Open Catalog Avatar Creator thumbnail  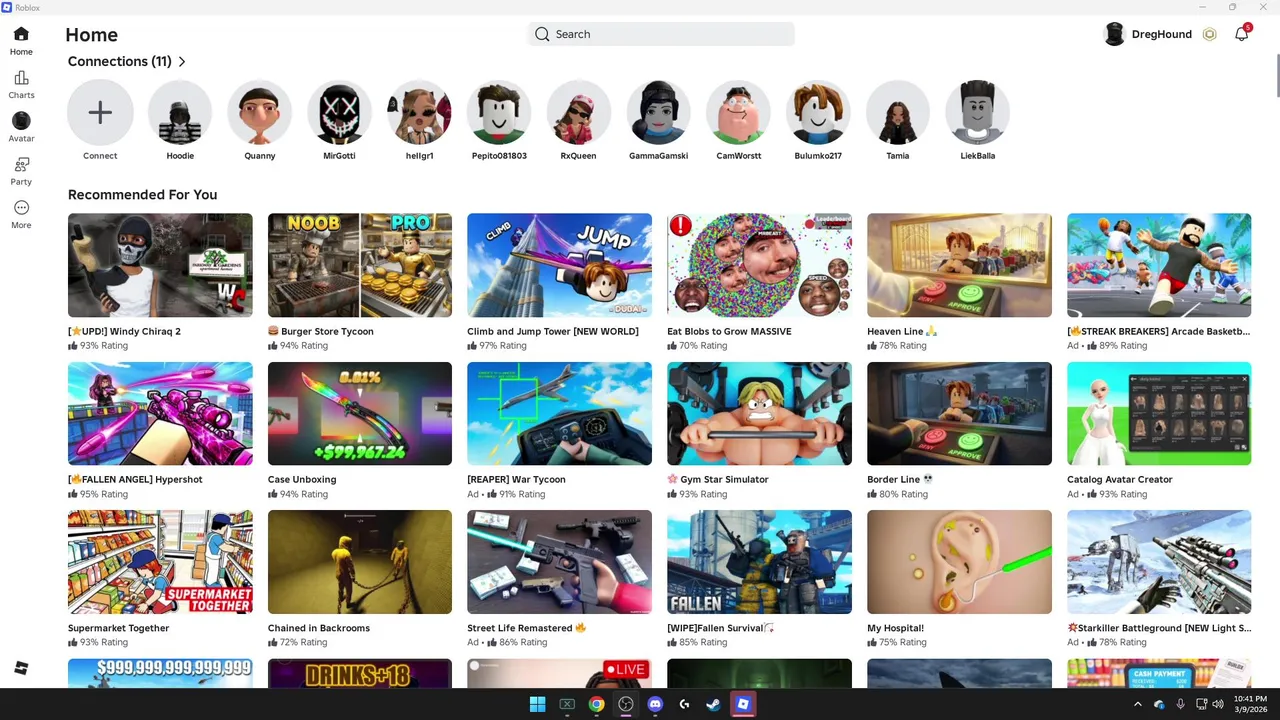(x=1159, y=414)
